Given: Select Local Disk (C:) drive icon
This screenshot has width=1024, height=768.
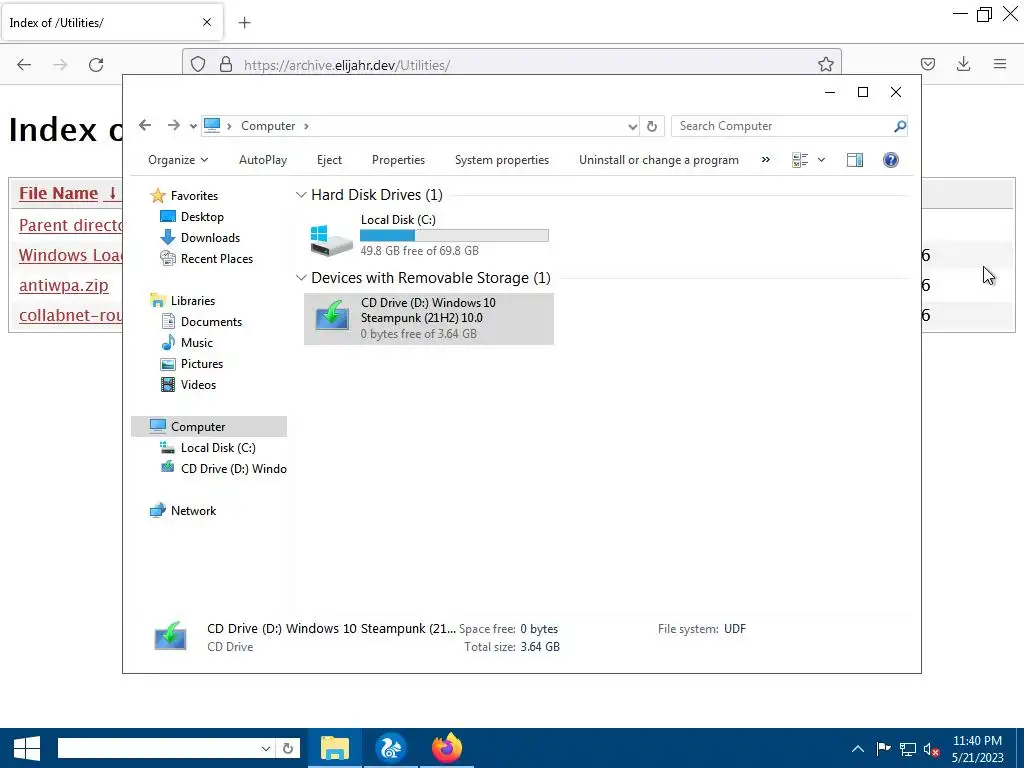Looking at the screenshot, I should 331,241.
